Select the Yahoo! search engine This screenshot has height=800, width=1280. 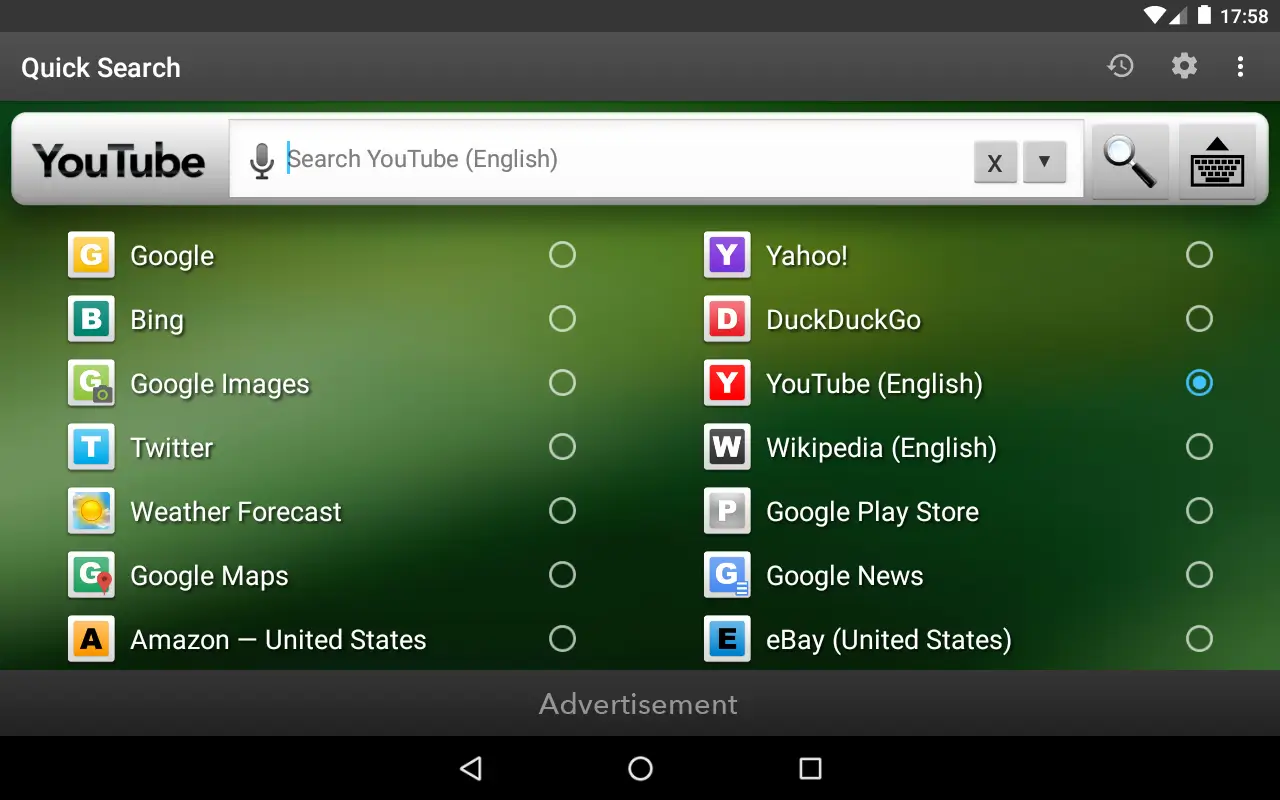point(1199,255)
